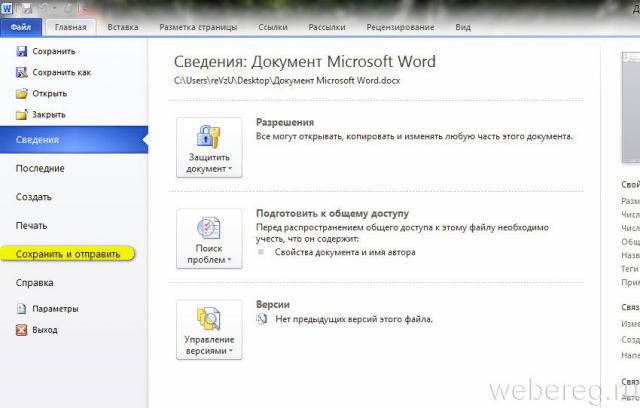
Task: Click the save floppy icon in quick access toolbar
Action: click(27, 8)
